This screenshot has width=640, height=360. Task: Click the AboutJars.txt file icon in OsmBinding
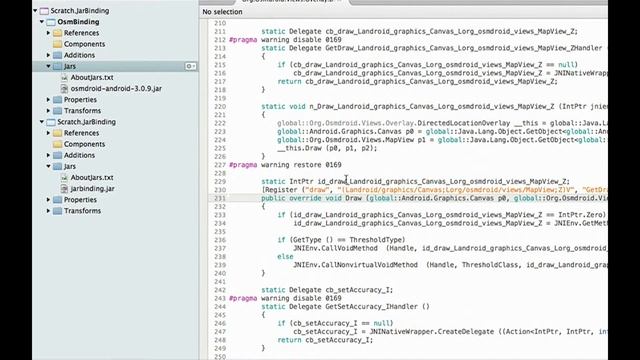click(64, 77)
